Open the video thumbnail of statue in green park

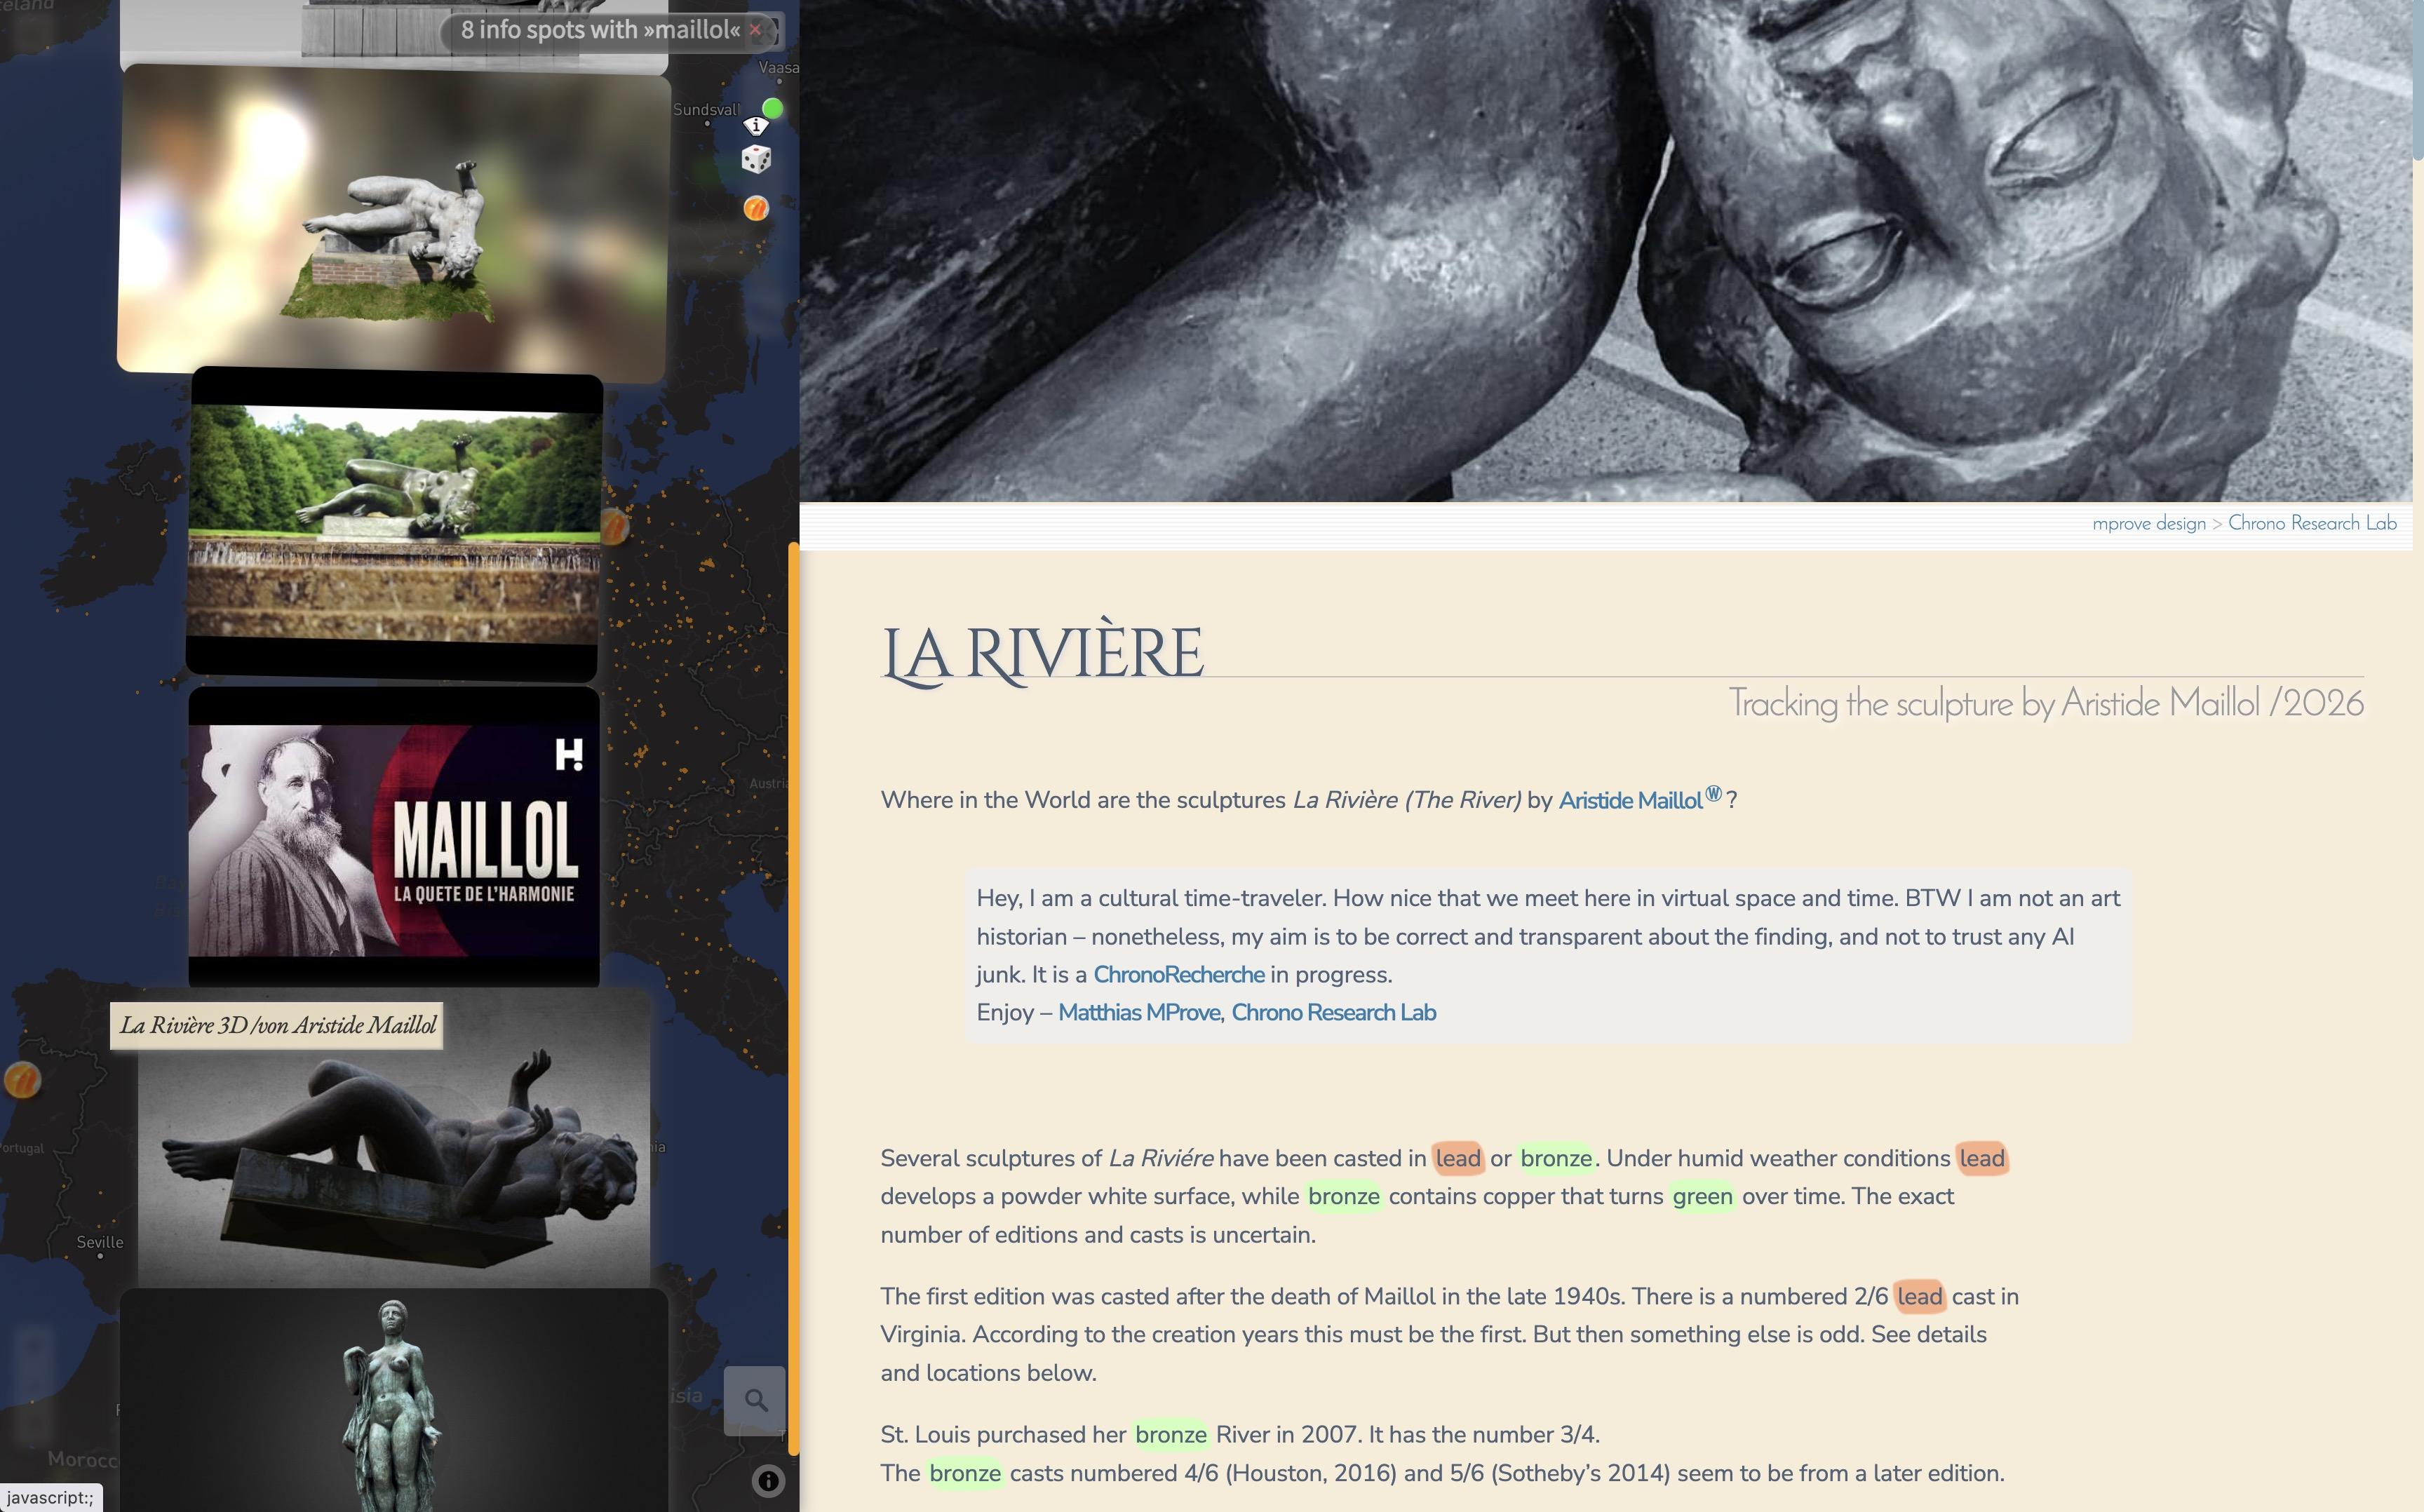(x=394, y=524)
